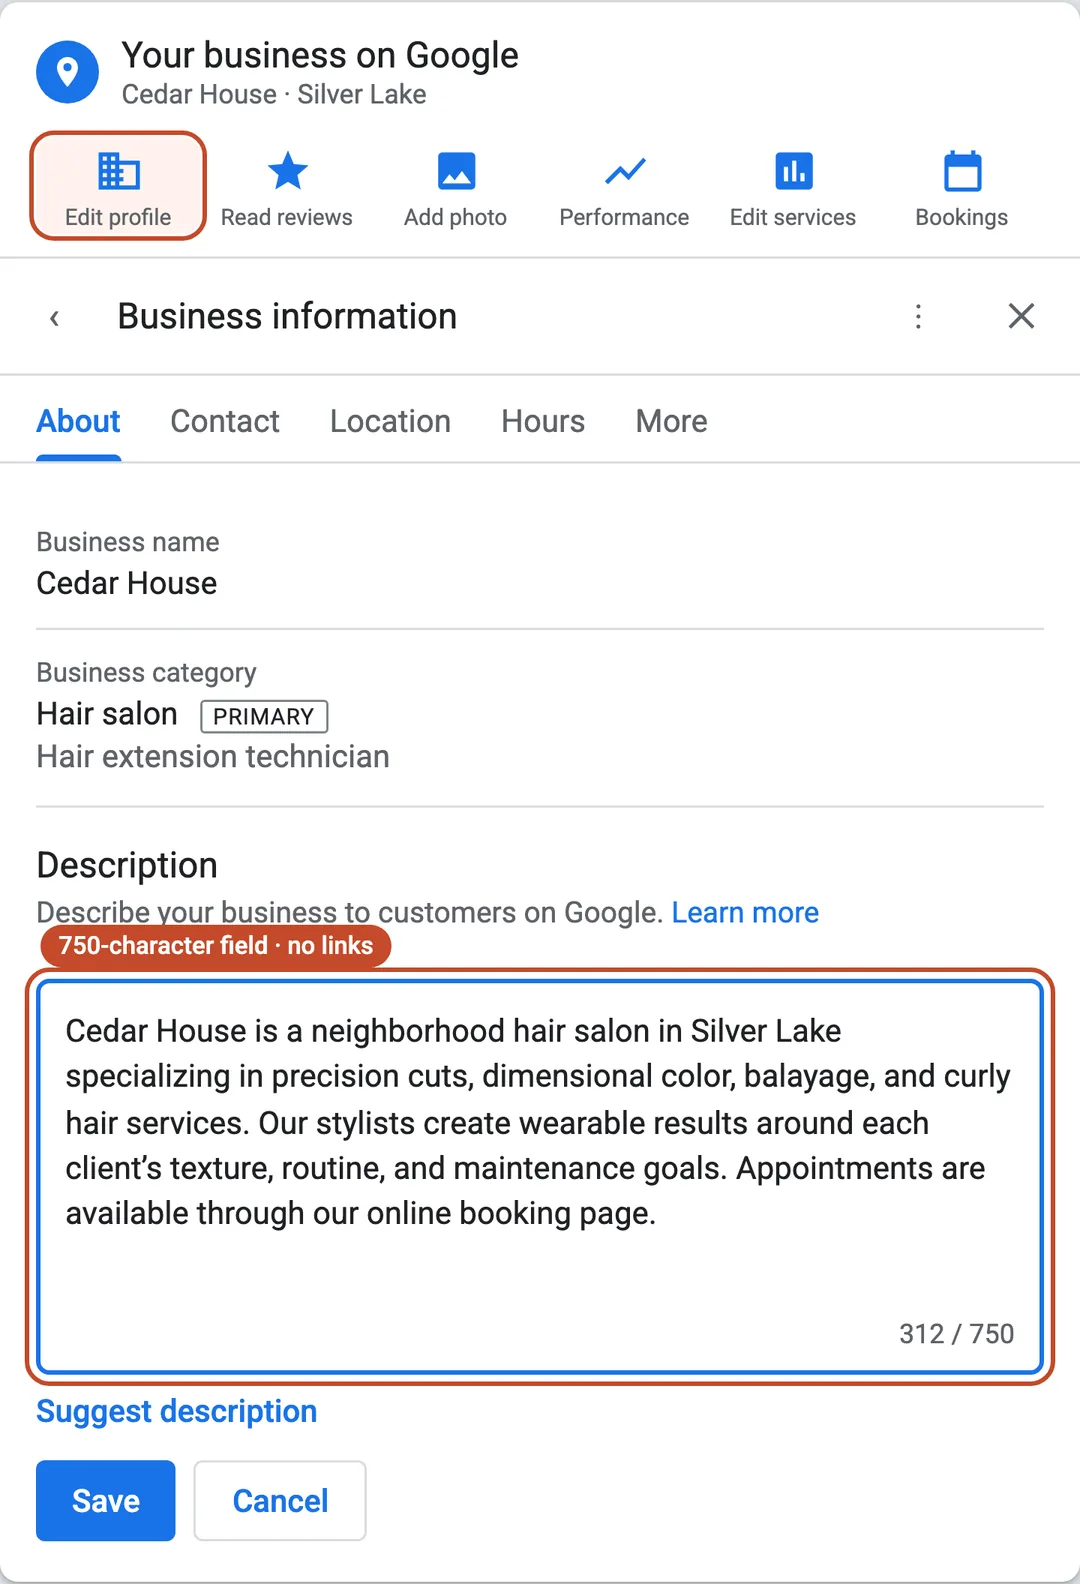Click inside the description text area

tap(540, 1176)
